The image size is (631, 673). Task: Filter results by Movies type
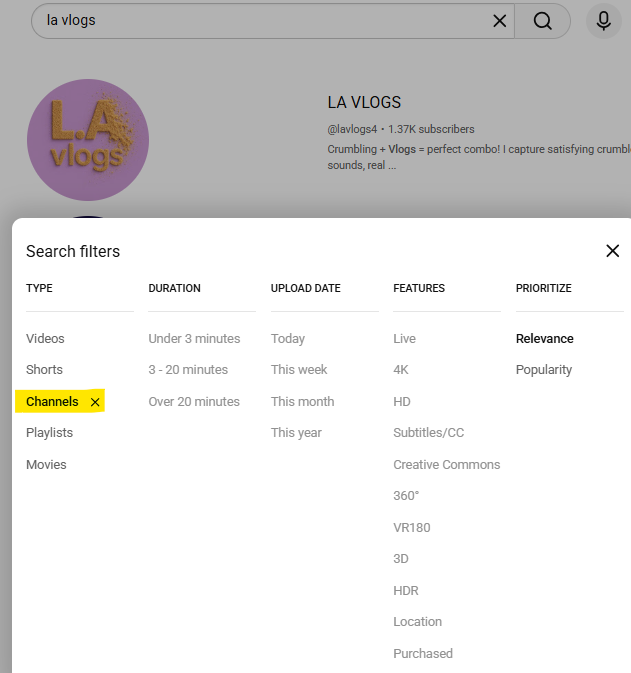[x=46, y=464]
